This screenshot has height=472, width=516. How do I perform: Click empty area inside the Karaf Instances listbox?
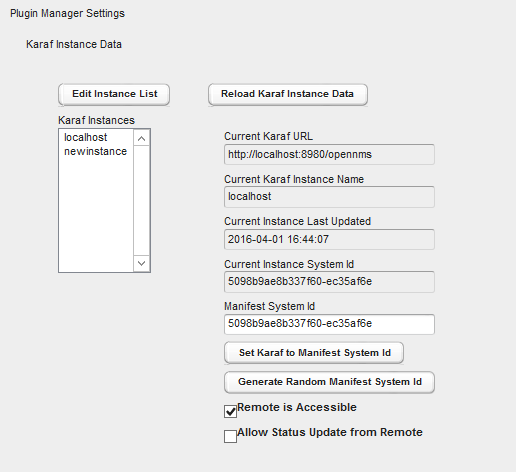click(96, 213)
